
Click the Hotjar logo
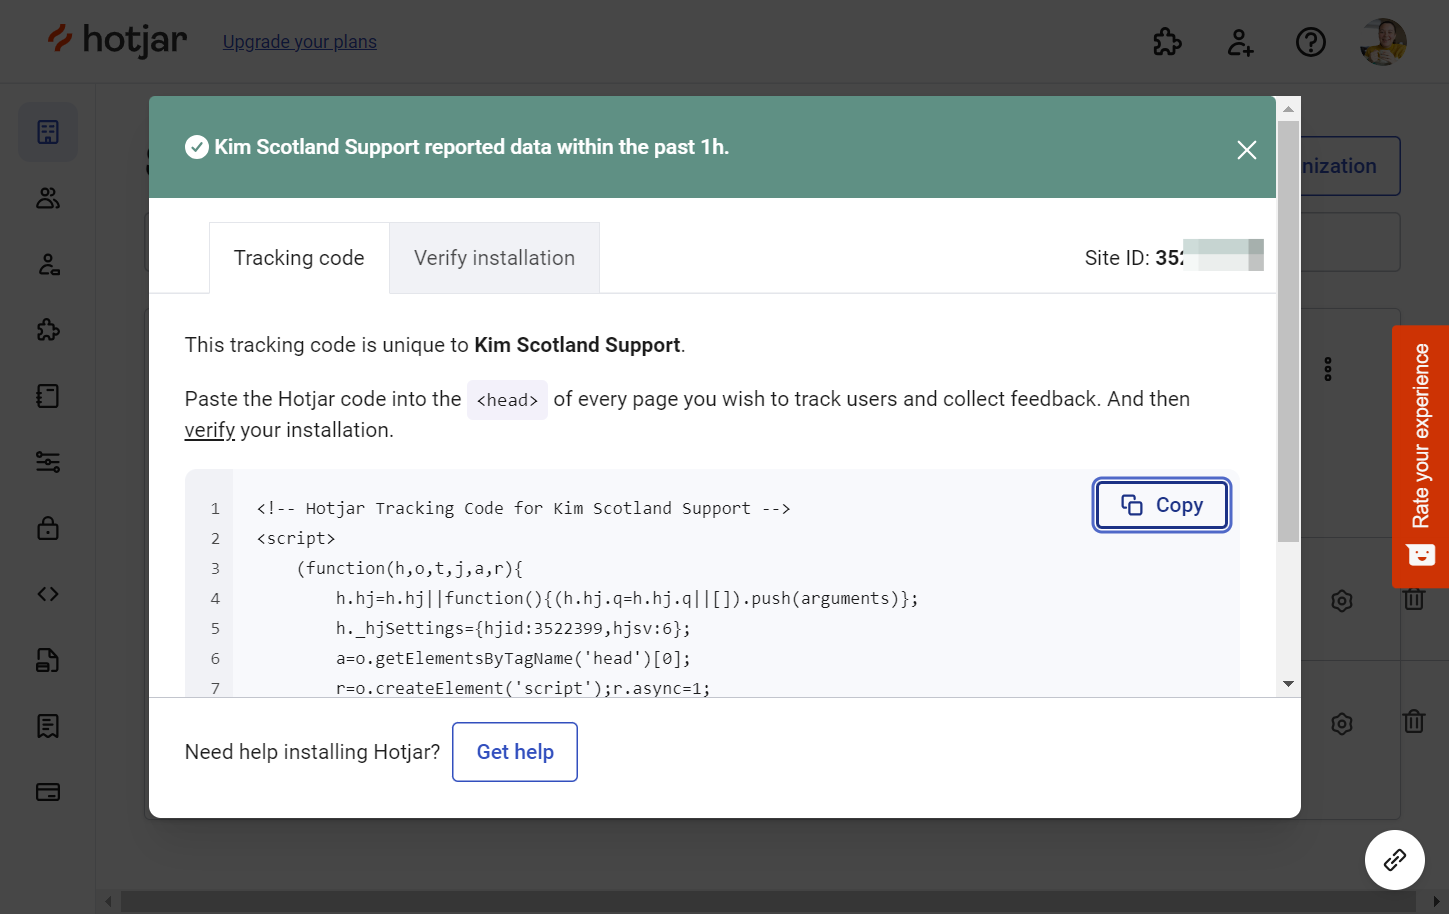pyautogui.click(x=117, y=40)
